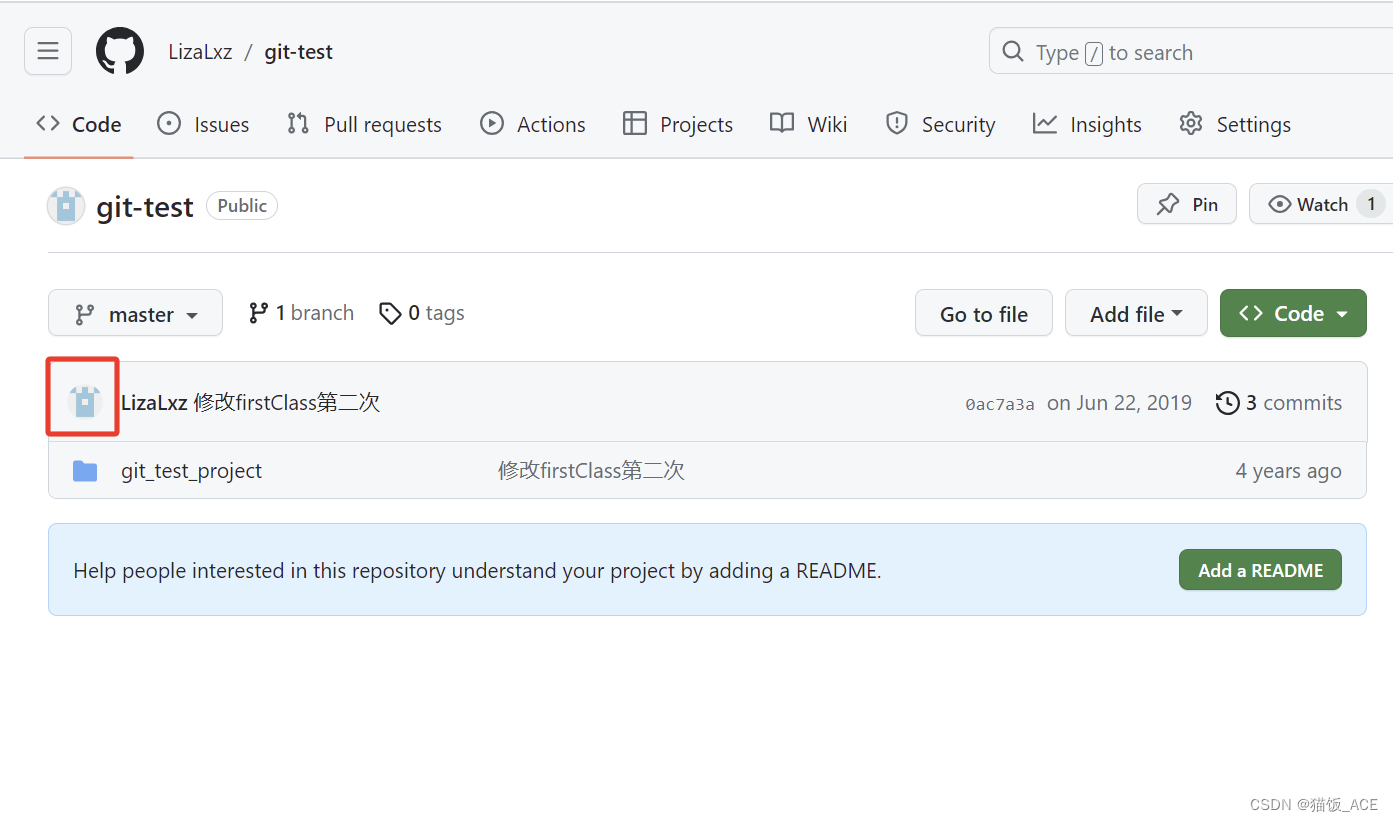1393x822 pixels.
Task: Click the magnifier icon in search box
Action: tap(1013, 51)
